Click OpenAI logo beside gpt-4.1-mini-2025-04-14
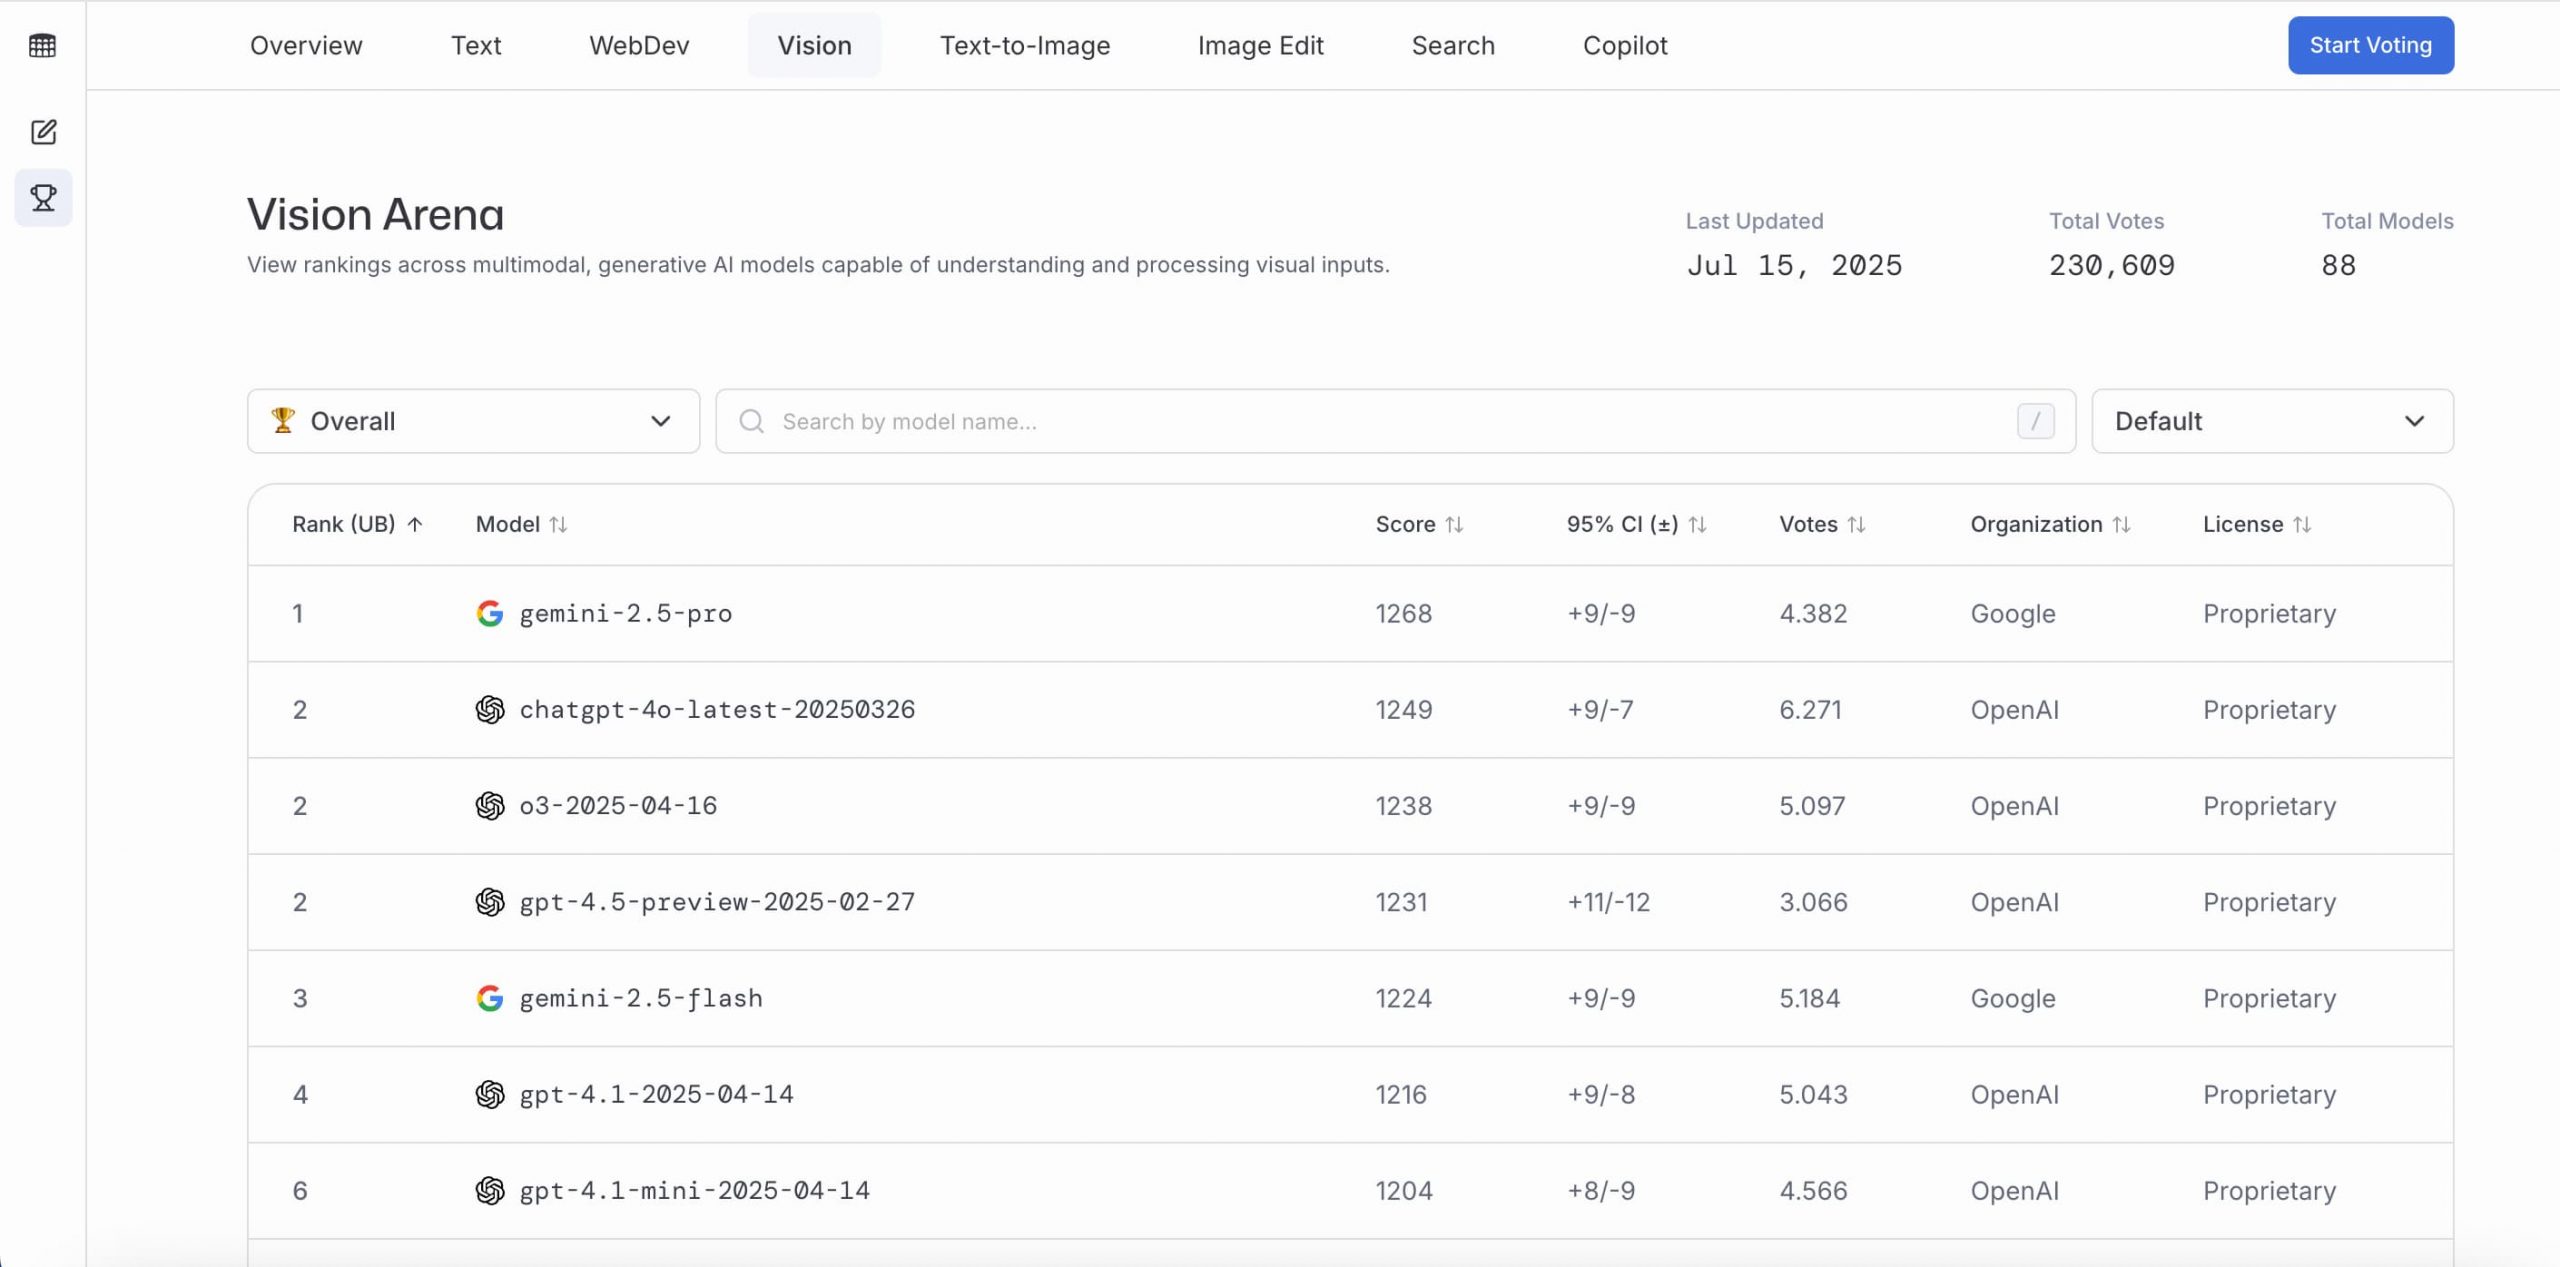 (x=489, y=1190)
